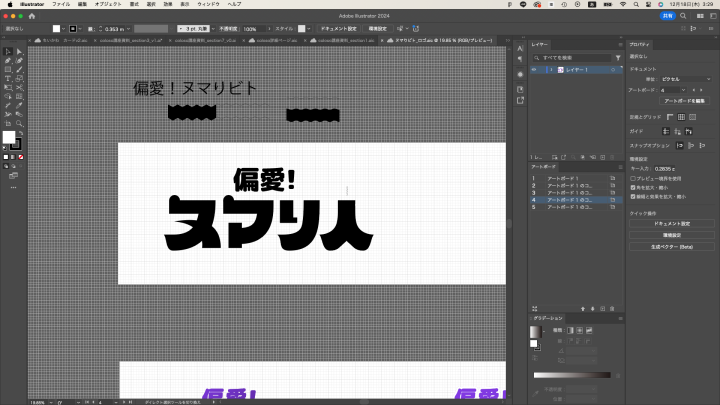Click the blue 共有 share button

[668, 16]
